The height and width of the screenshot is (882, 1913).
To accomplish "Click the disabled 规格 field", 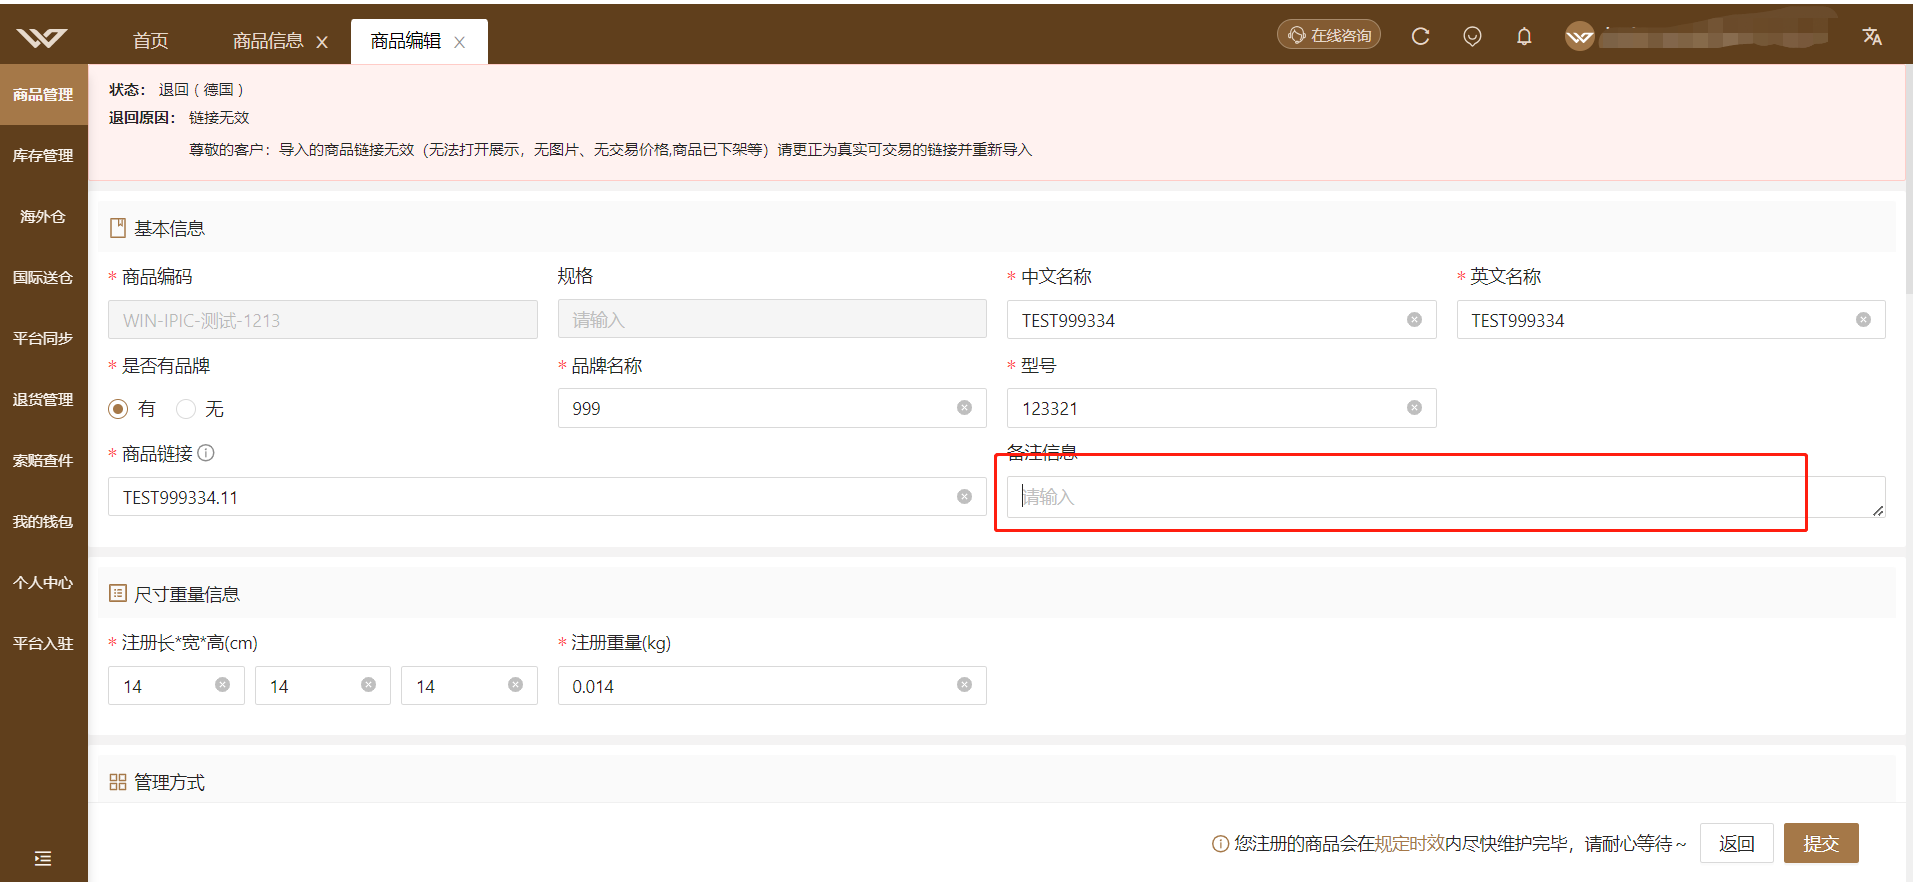I will pos(772,319).
